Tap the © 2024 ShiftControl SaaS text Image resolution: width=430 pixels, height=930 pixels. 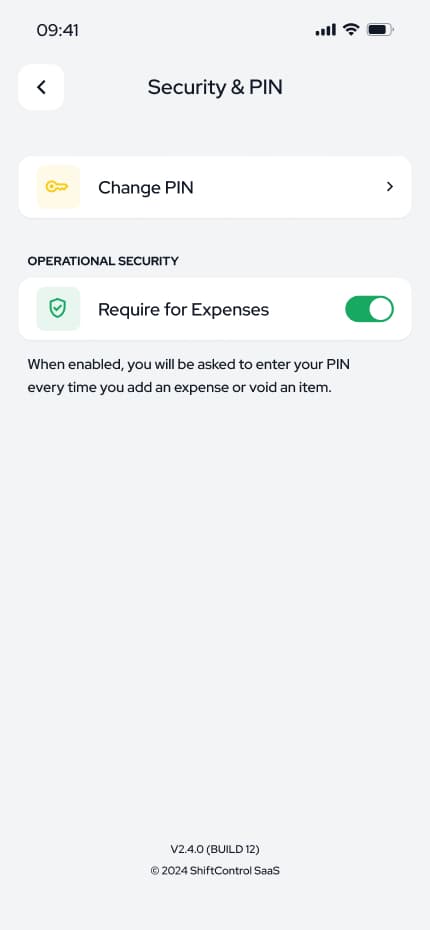point(215,871)
